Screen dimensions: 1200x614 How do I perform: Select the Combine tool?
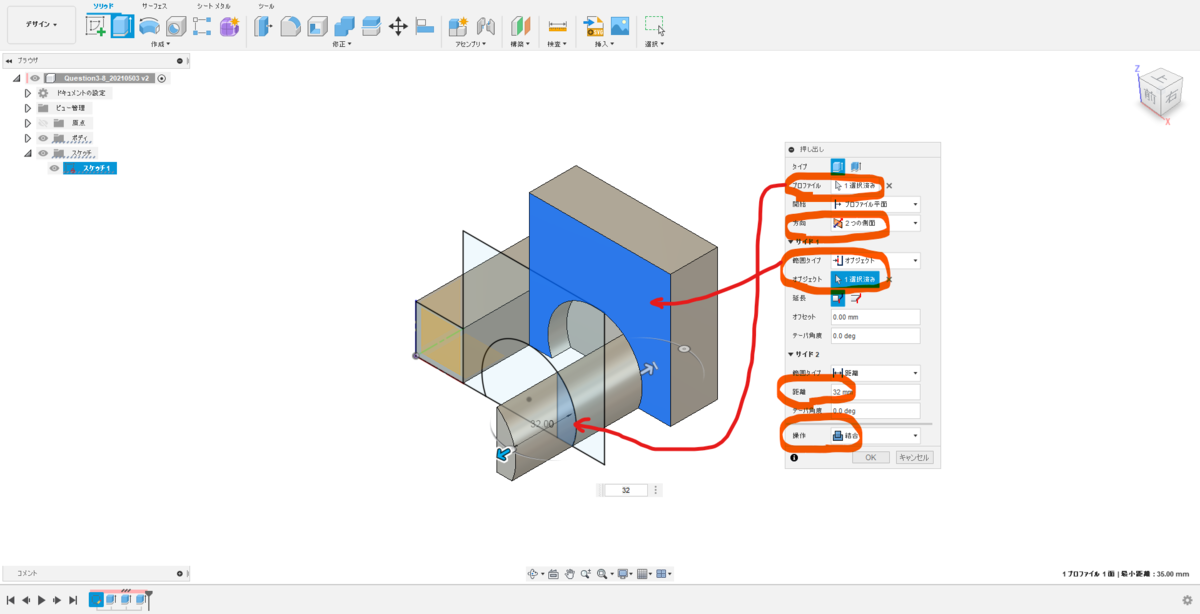coord(344,26)
